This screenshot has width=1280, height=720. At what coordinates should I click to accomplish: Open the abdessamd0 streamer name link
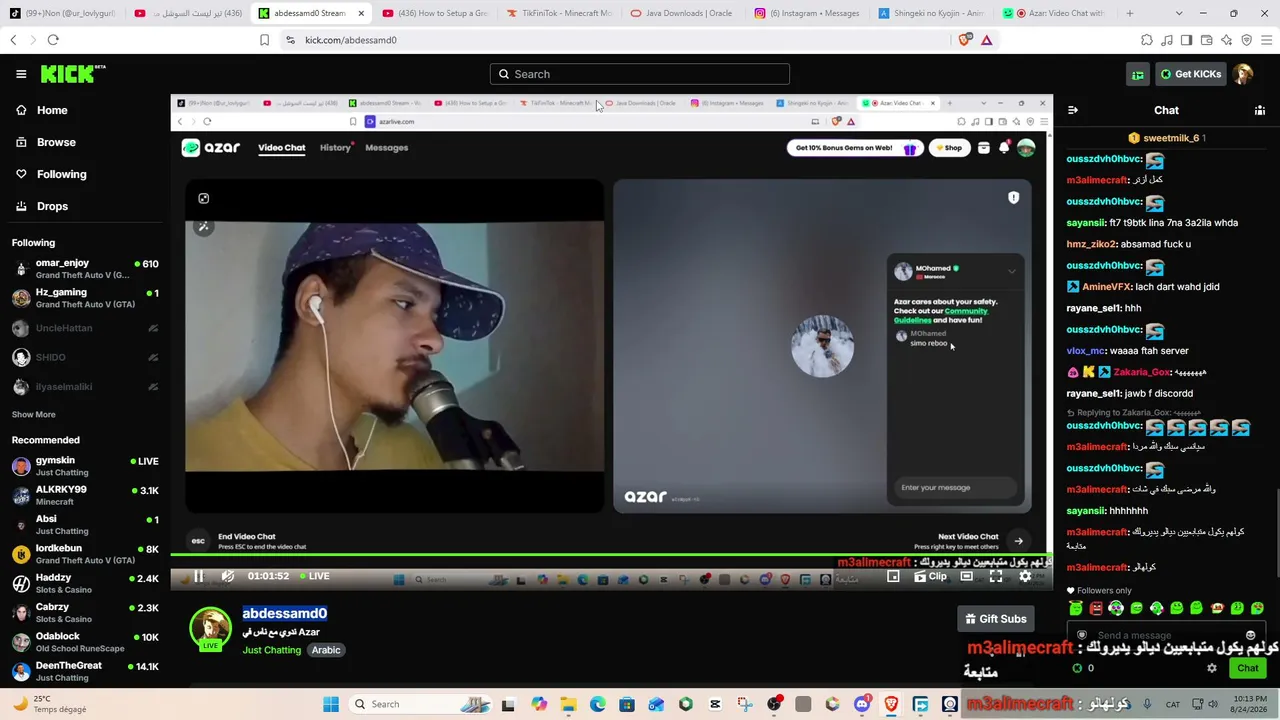285,613
